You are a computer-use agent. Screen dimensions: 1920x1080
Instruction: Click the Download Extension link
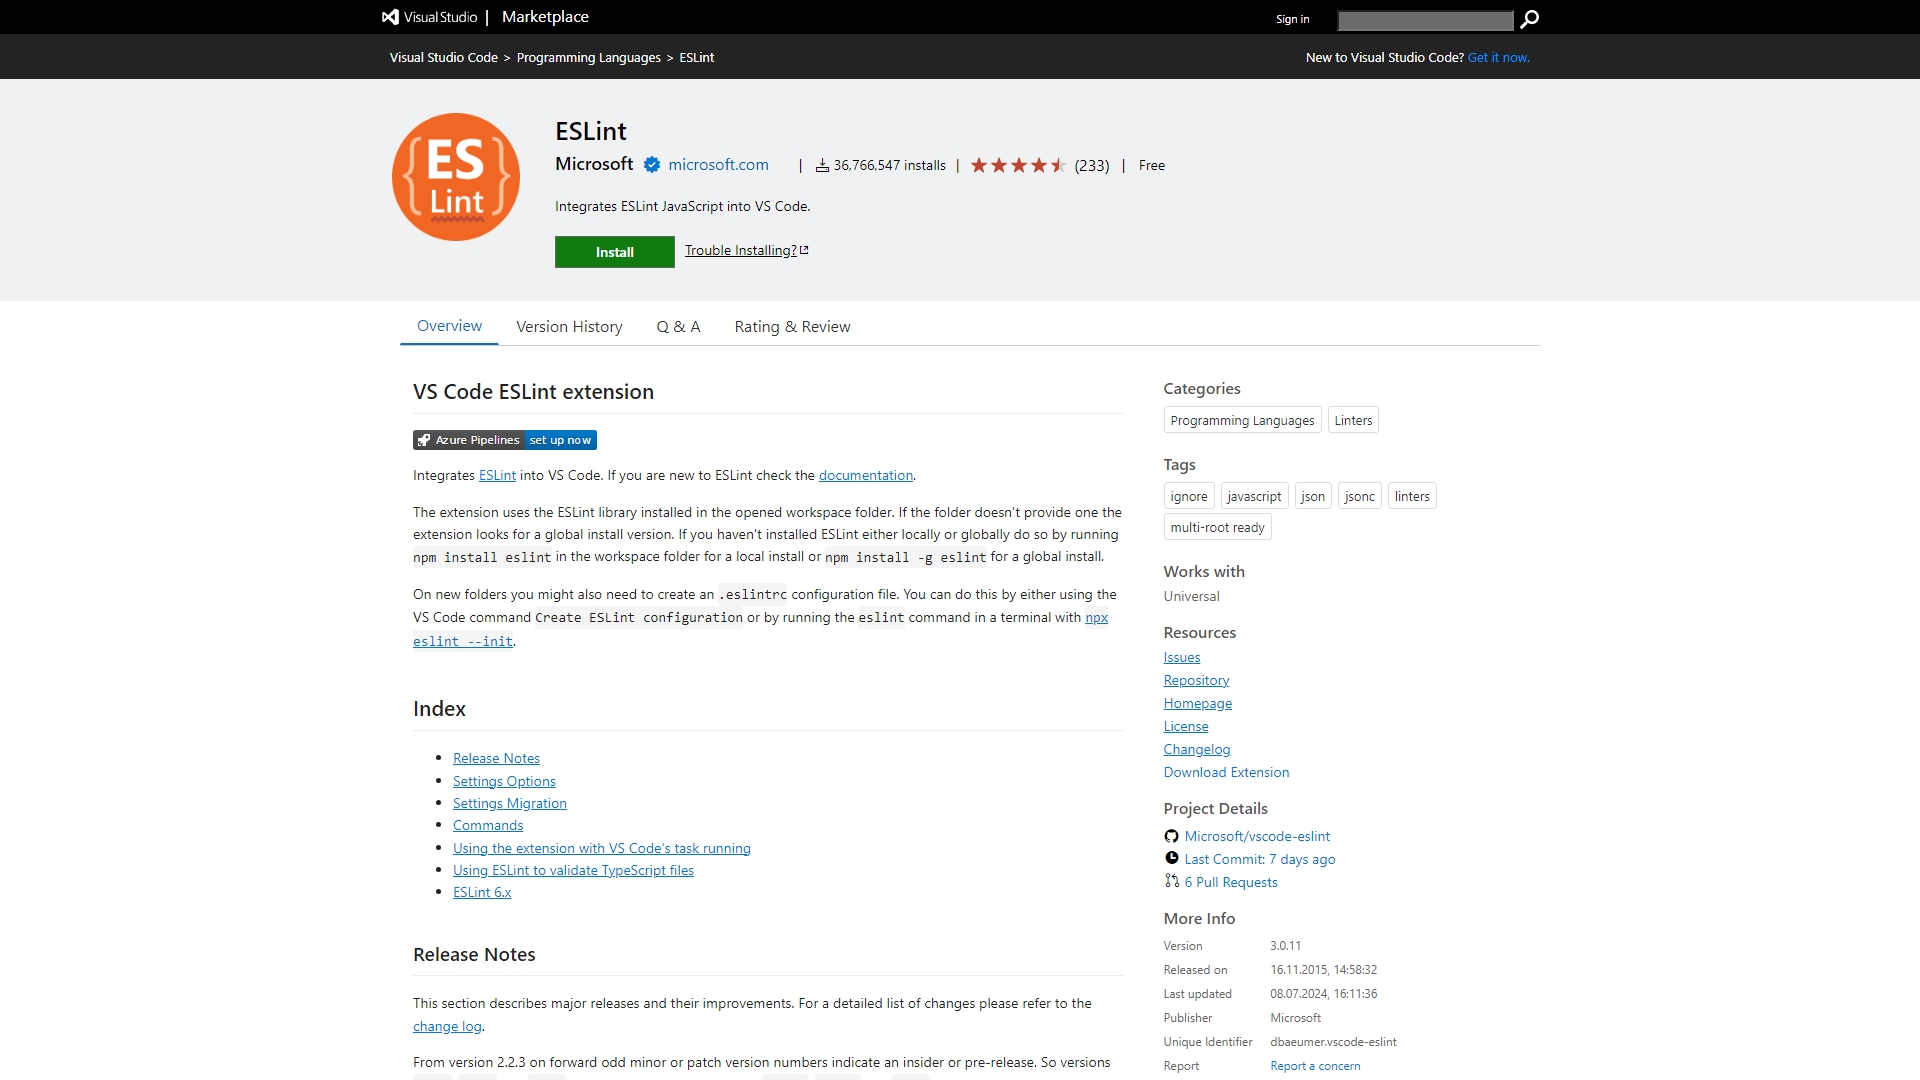1226,772
